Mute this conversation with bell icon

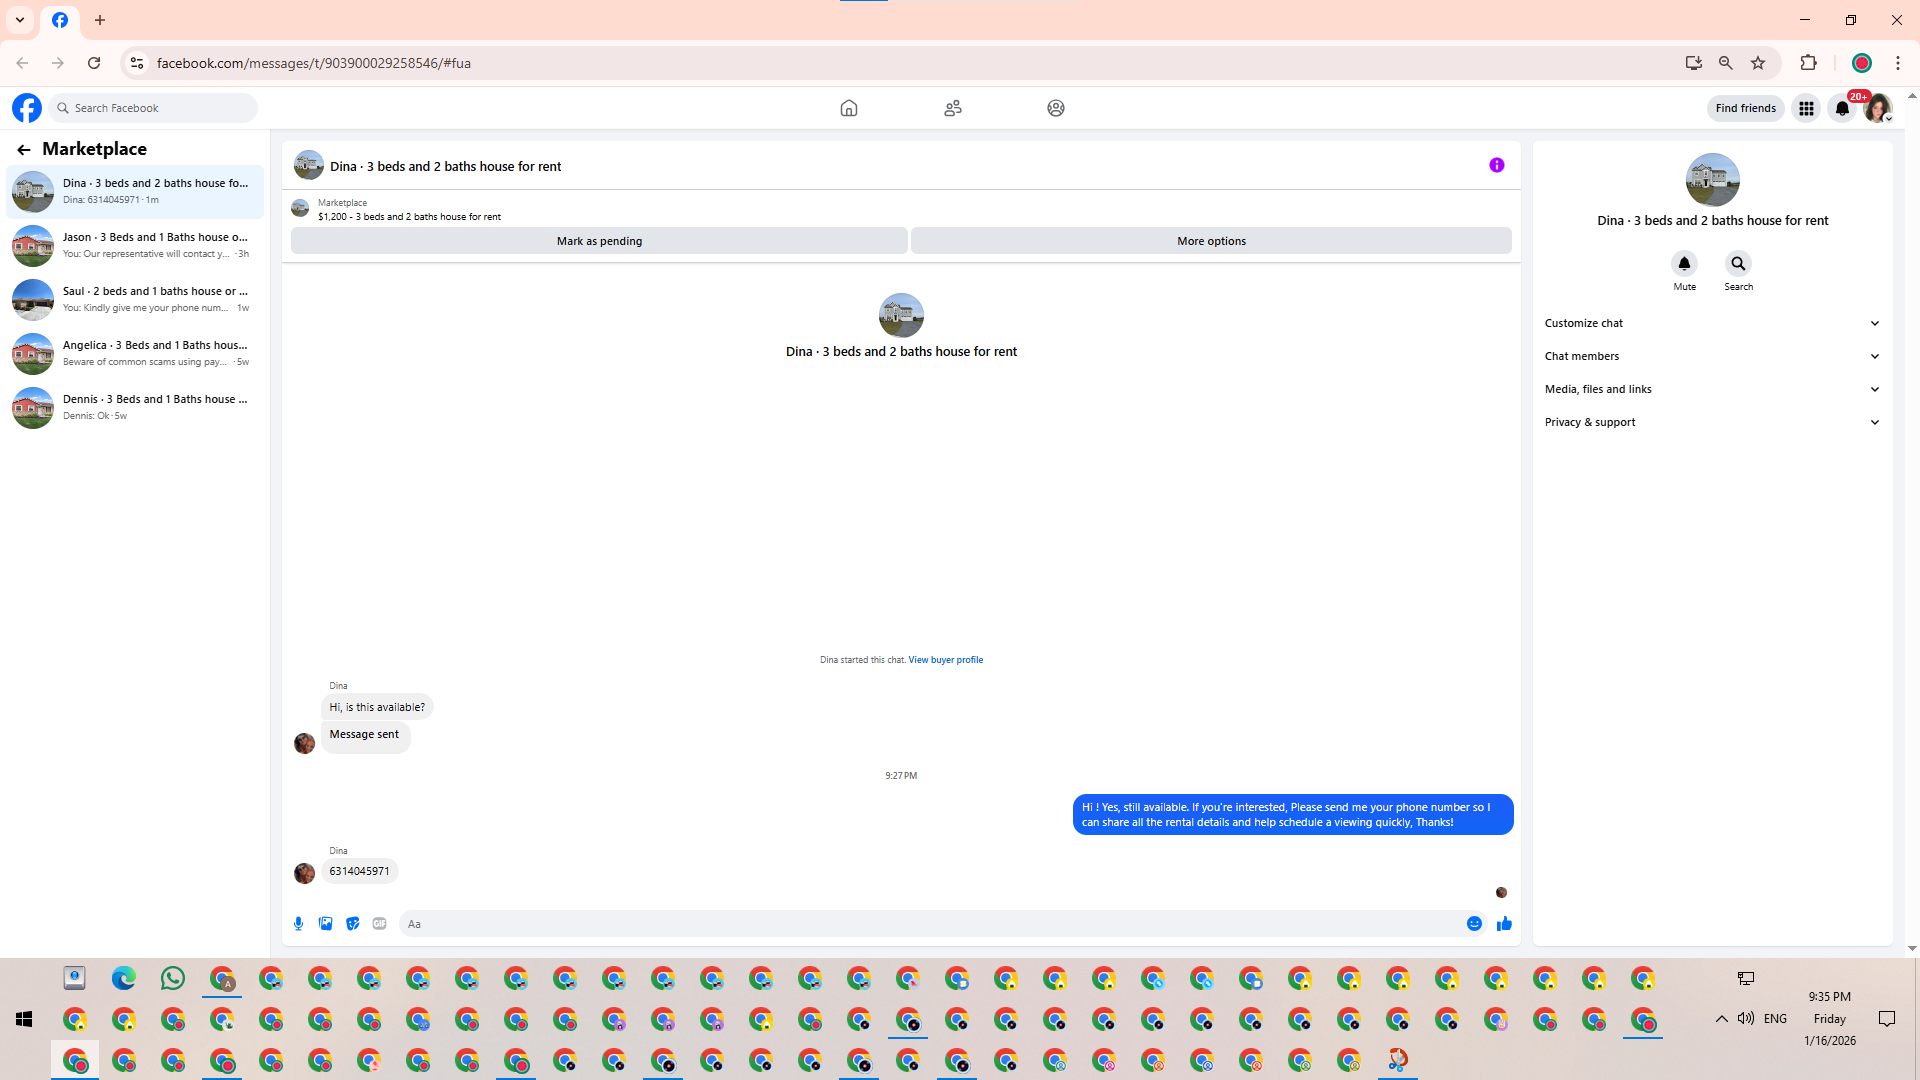(1684, 264)
